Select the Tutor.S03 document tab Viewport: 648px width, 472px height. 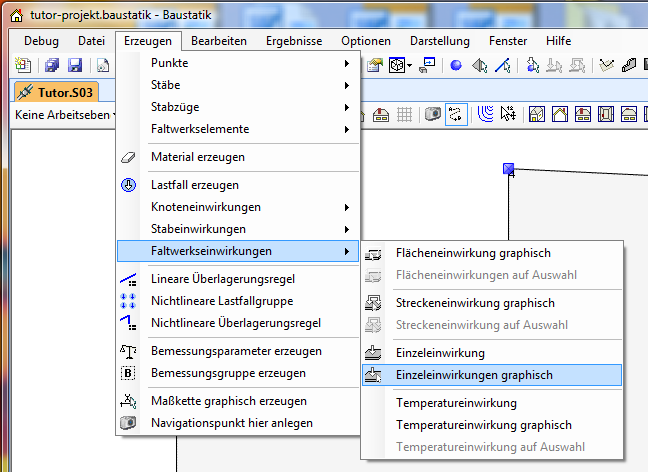pyautogui.click(x=57, y=92)
